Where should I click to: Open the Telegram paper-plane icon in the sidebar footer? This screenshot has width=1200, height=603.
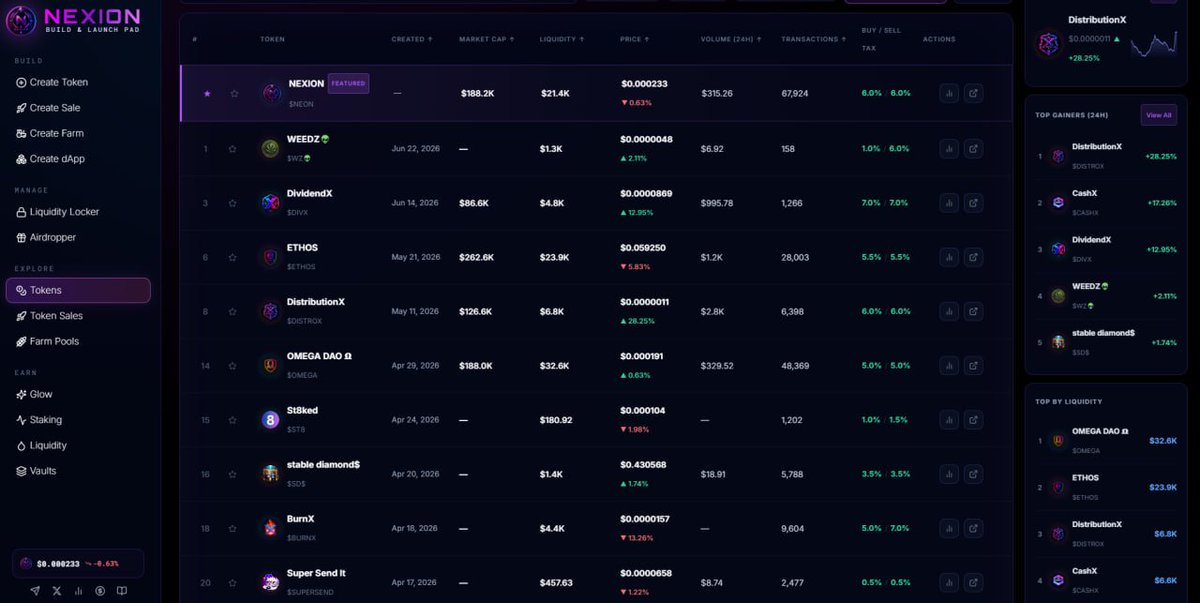35,591
